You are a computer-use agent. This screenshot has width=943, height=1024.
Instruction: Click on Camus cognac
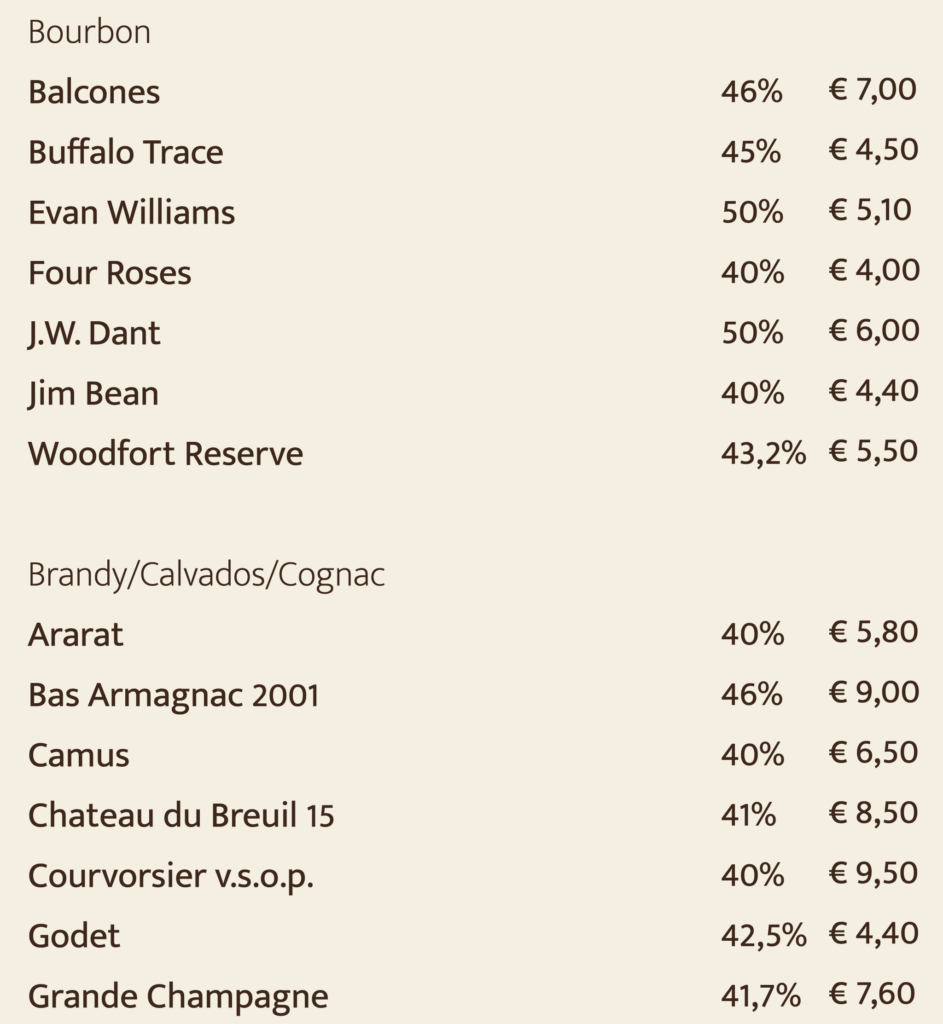click(79, 756)
